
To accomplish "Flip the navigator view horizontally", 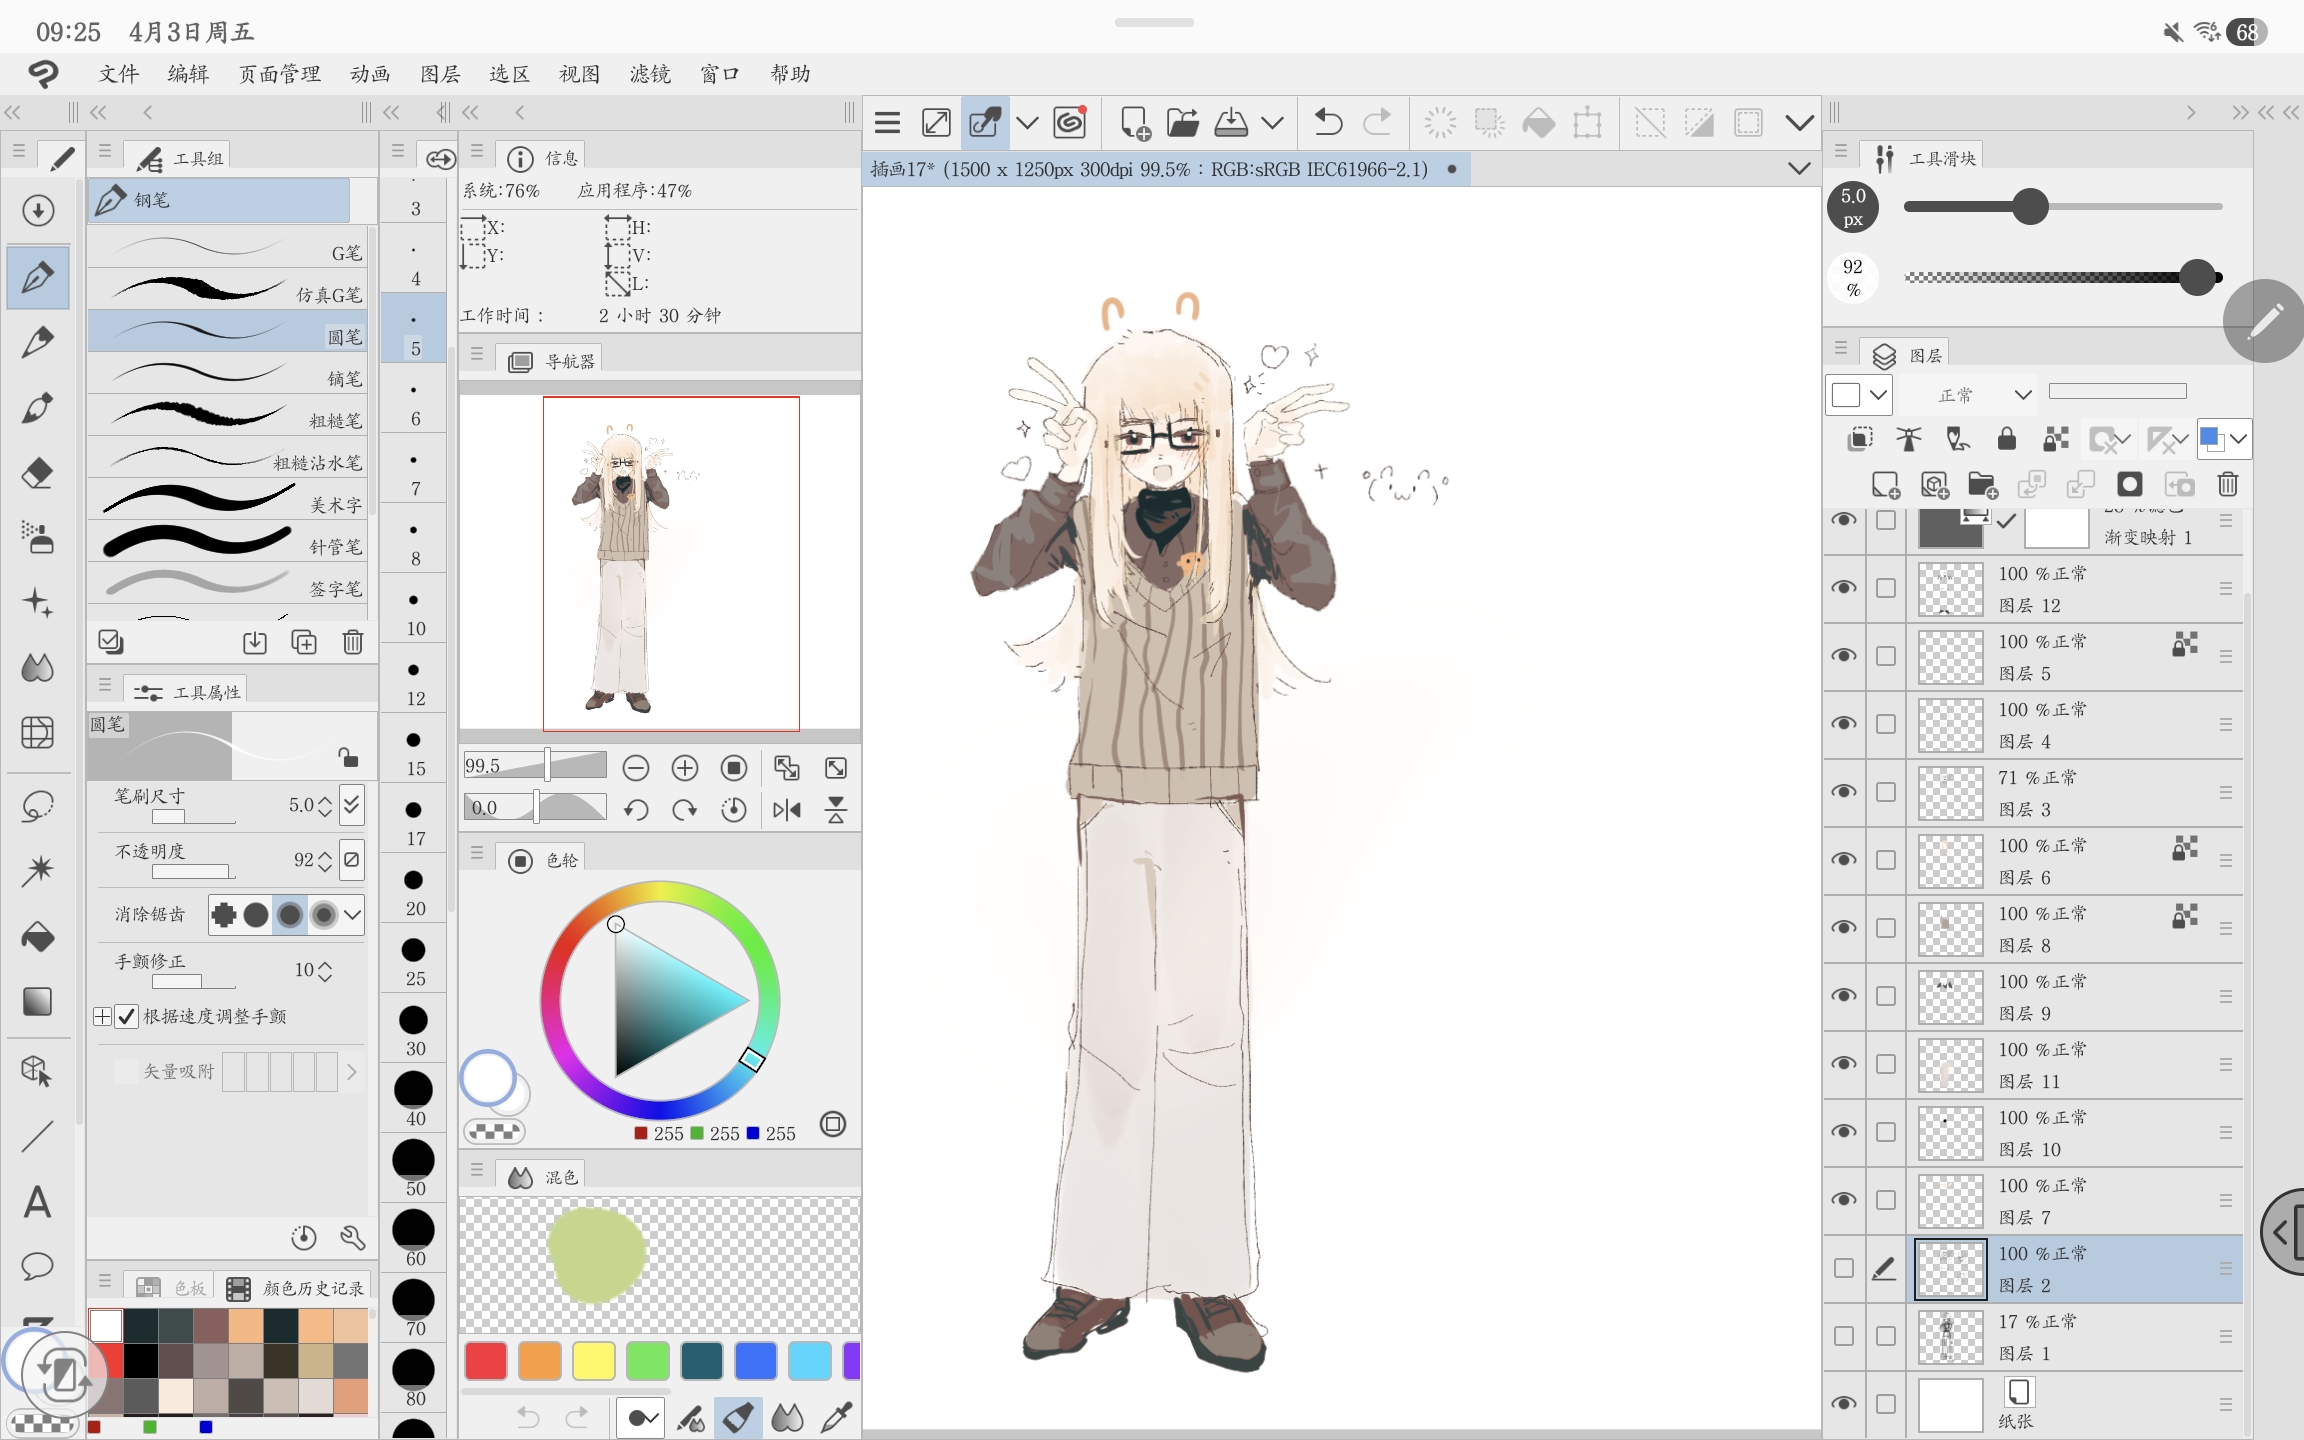I will [x=787, y=810].
